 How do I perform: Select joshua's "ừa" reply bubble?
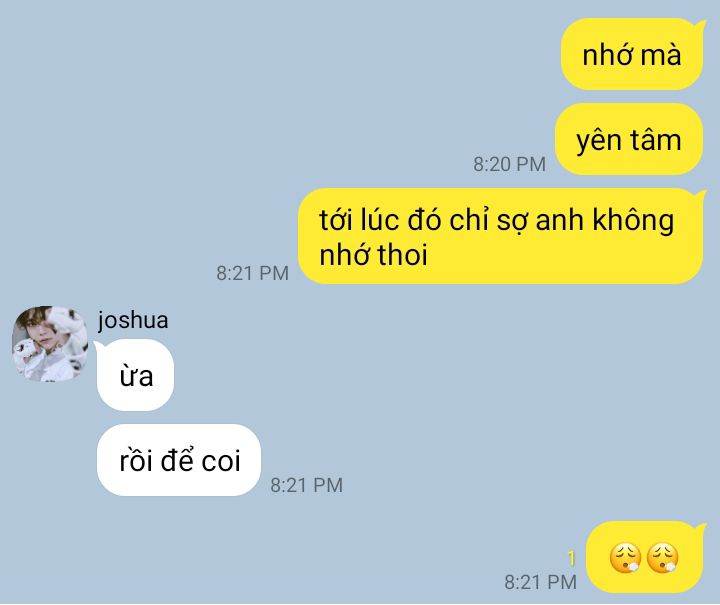[x=135, y=375]
